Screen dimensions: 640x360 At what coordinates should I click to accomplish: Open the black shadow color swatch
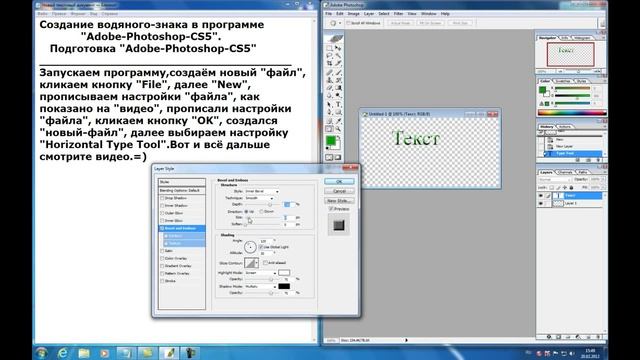click(284, 287)
